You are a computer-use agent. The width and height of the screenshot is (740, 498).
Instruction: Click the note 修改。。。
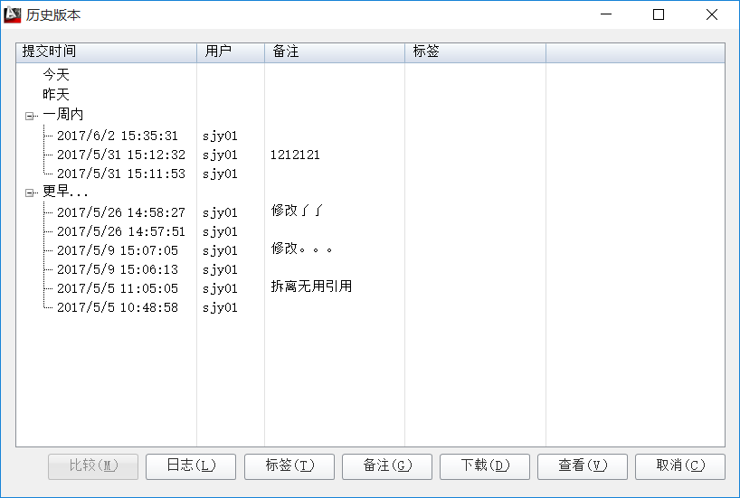[x=302, y=248]
